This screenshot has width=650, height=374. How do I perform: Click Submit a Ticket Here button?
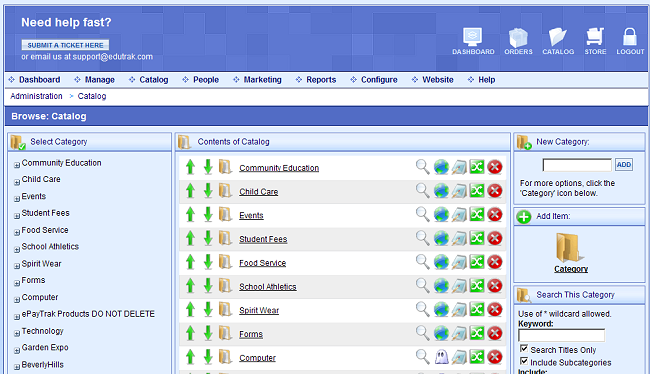[x=65, y=45]
